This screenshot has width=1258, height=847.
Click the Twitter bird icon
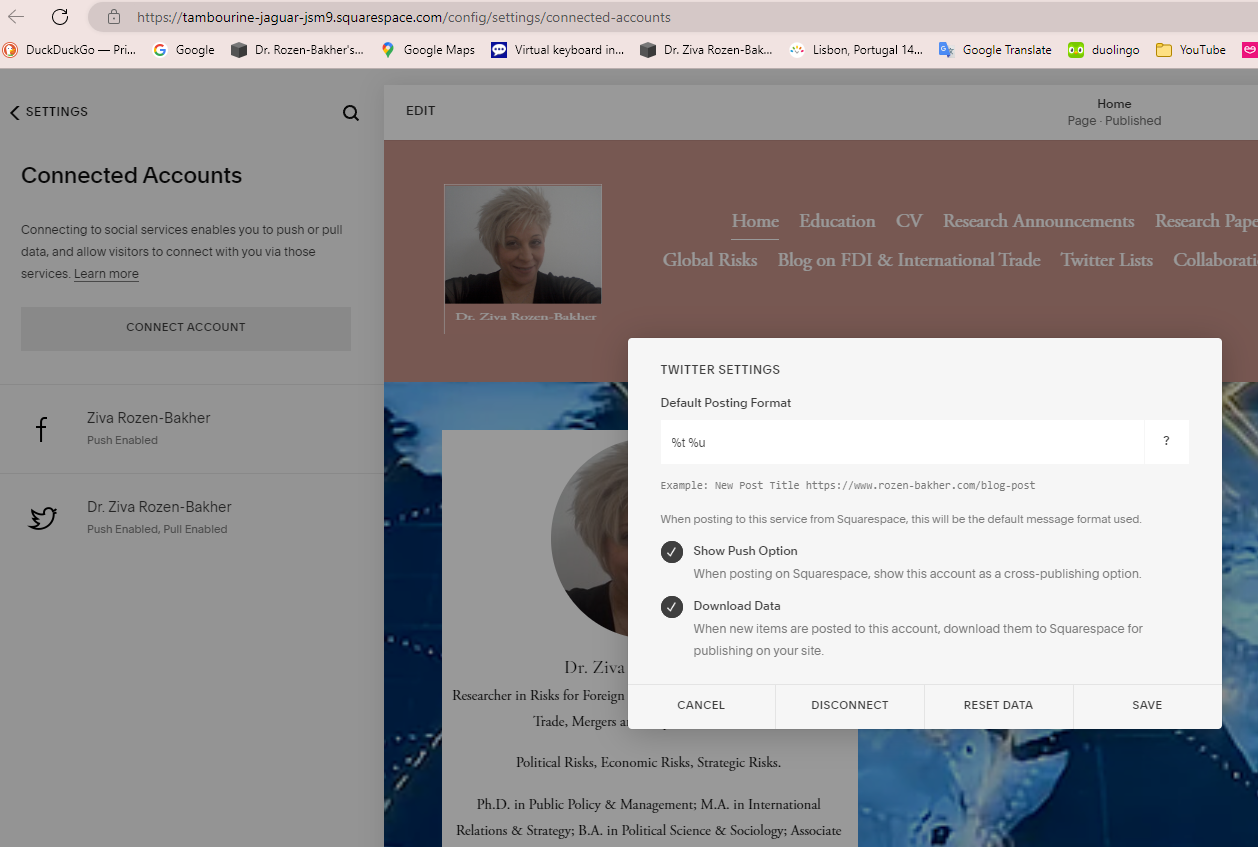coord(42,518)
